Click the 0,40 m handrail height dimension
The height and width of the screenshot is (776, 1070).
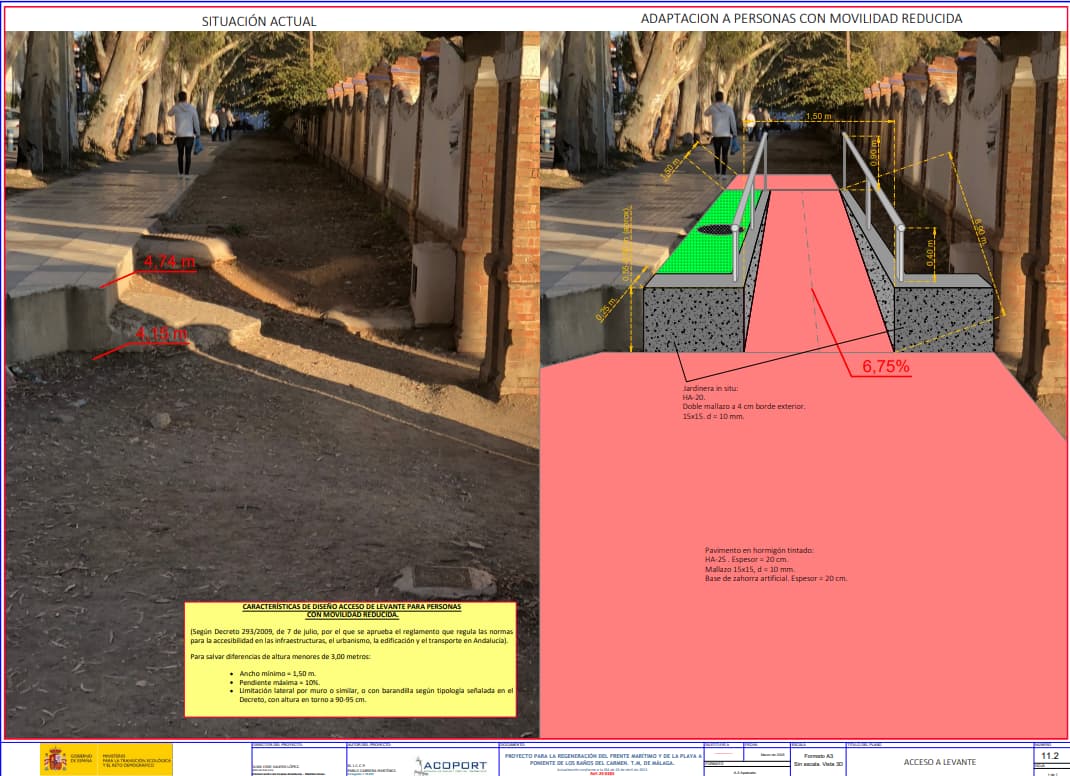pos(930,253)
